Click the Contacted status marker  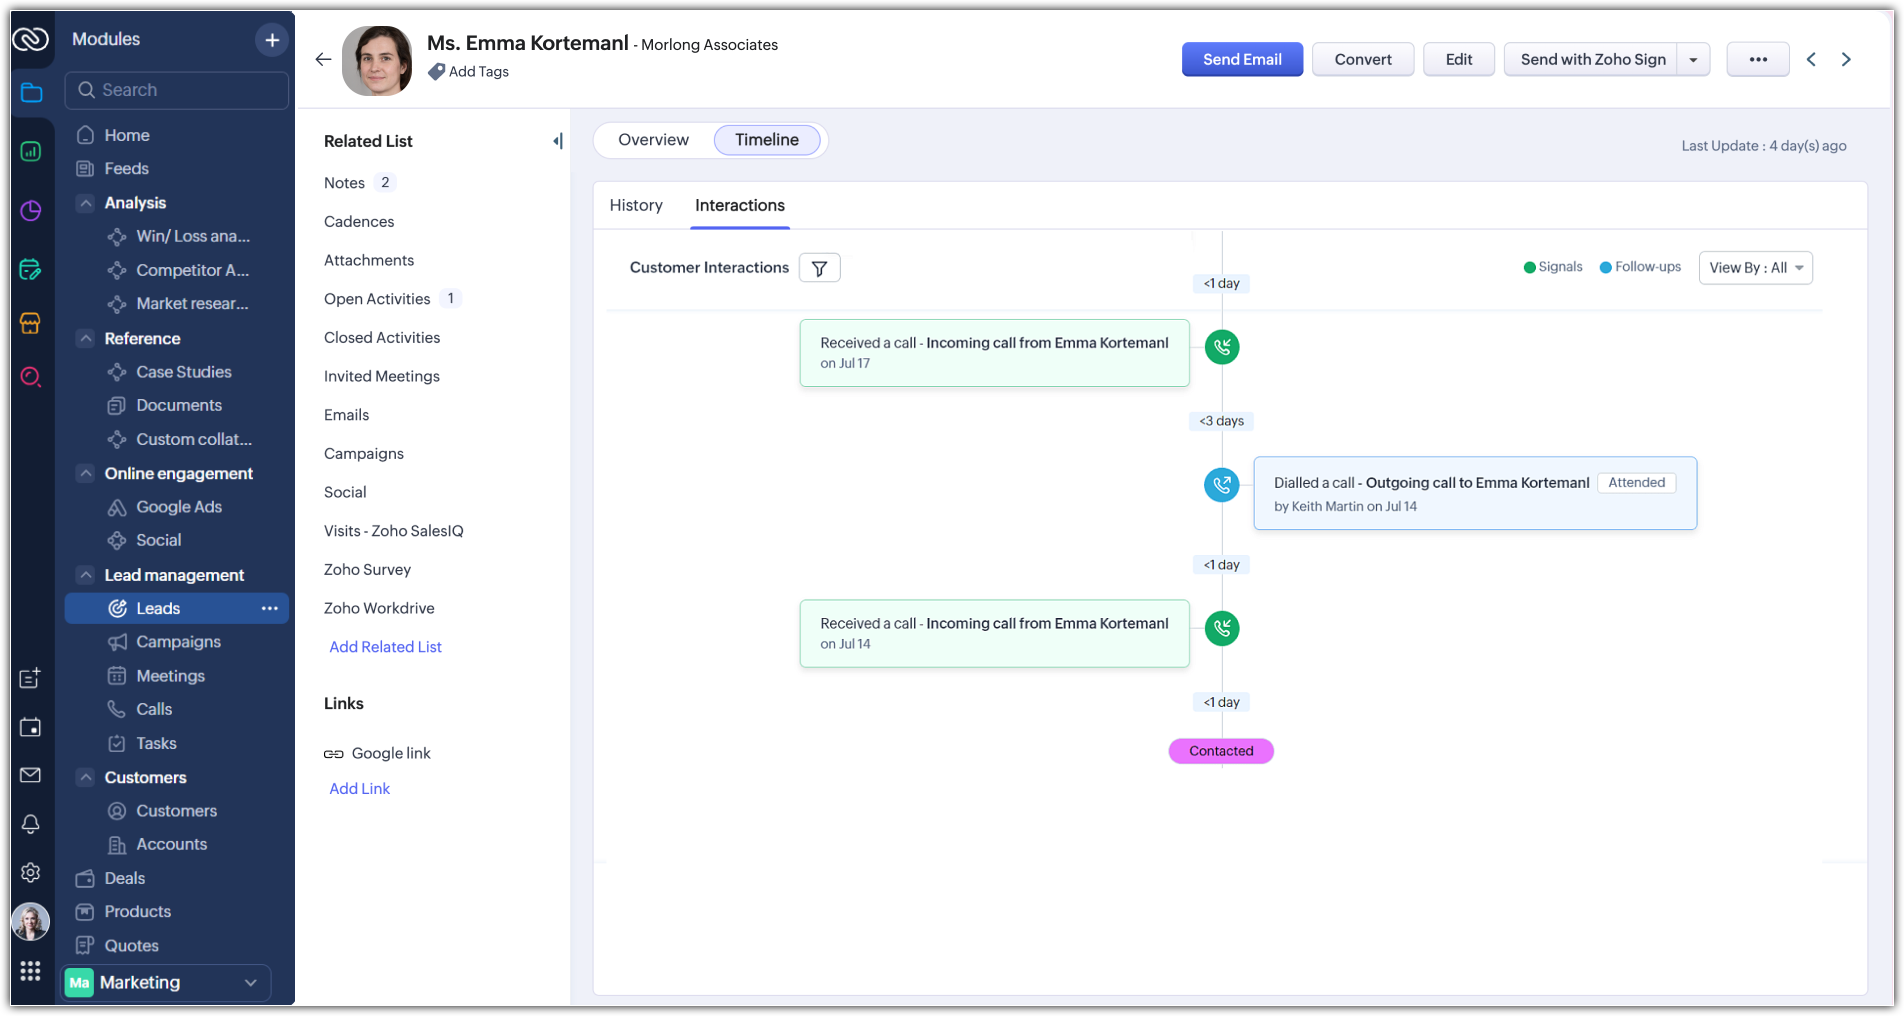(x=1221, y=751)
